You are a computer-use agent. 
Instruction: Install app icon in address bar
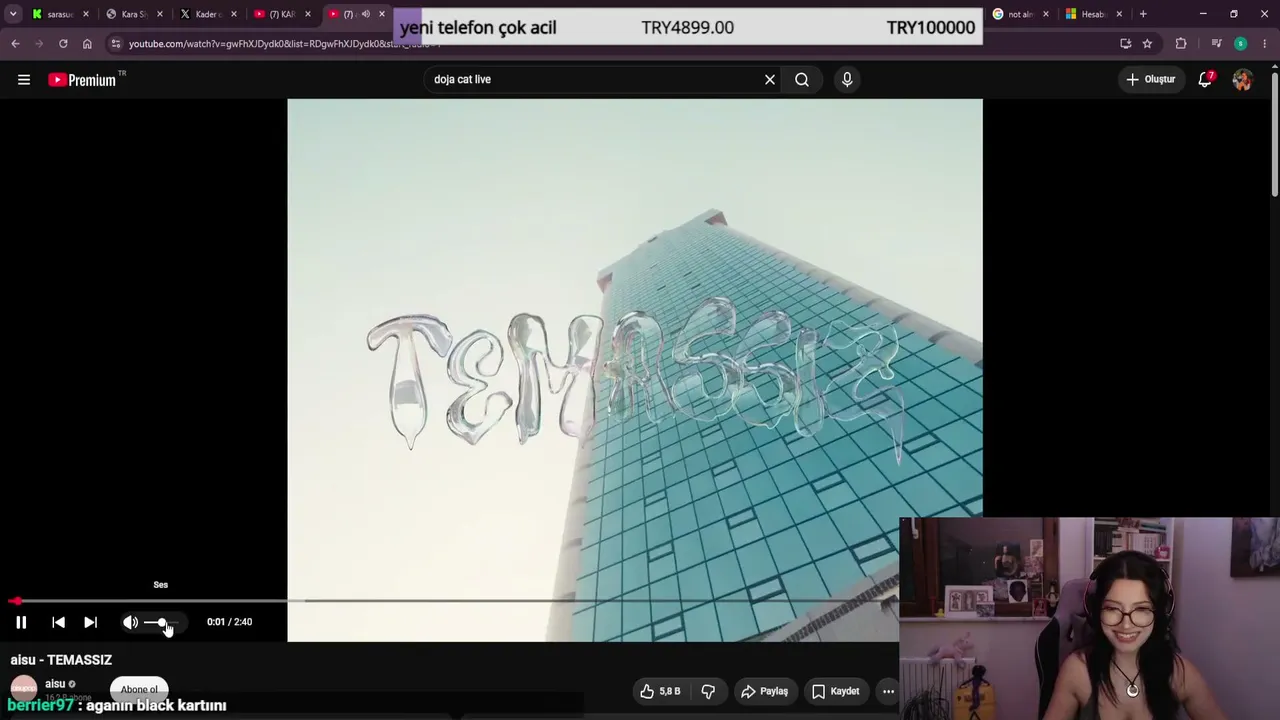pyautogui.click(x=1125, y=44)
